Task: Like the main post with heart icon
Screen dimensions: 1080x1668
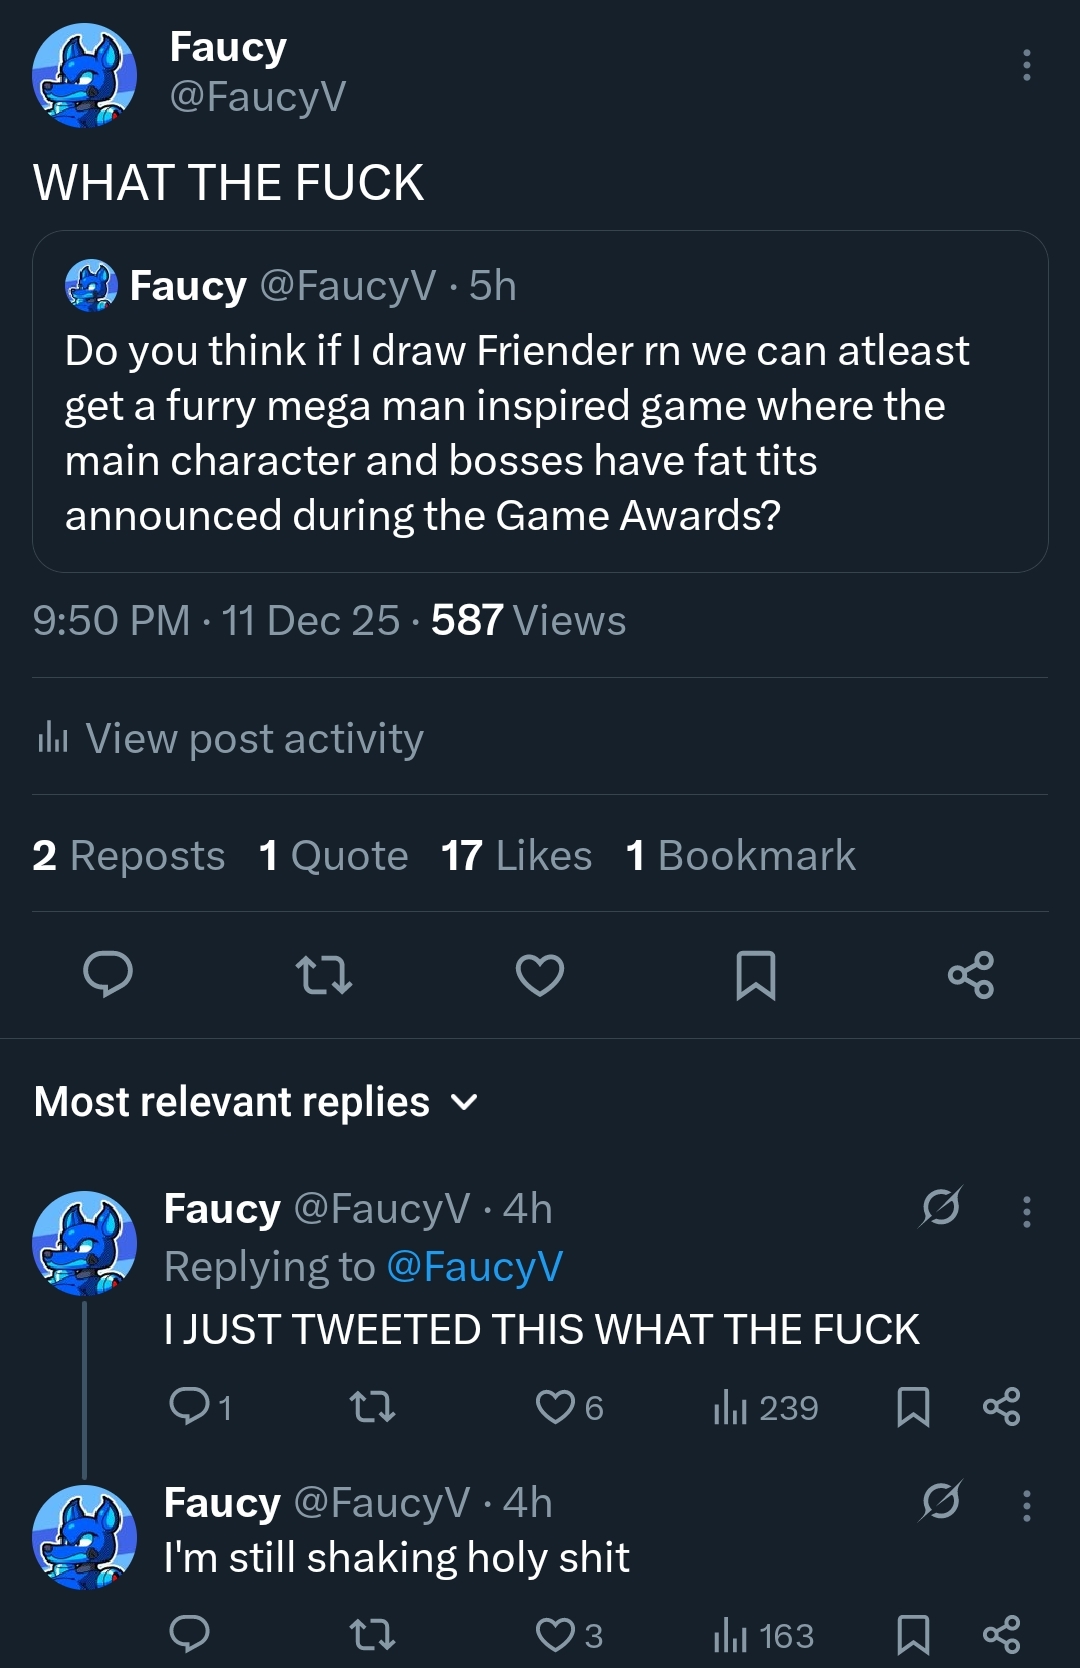Action: 540,975
